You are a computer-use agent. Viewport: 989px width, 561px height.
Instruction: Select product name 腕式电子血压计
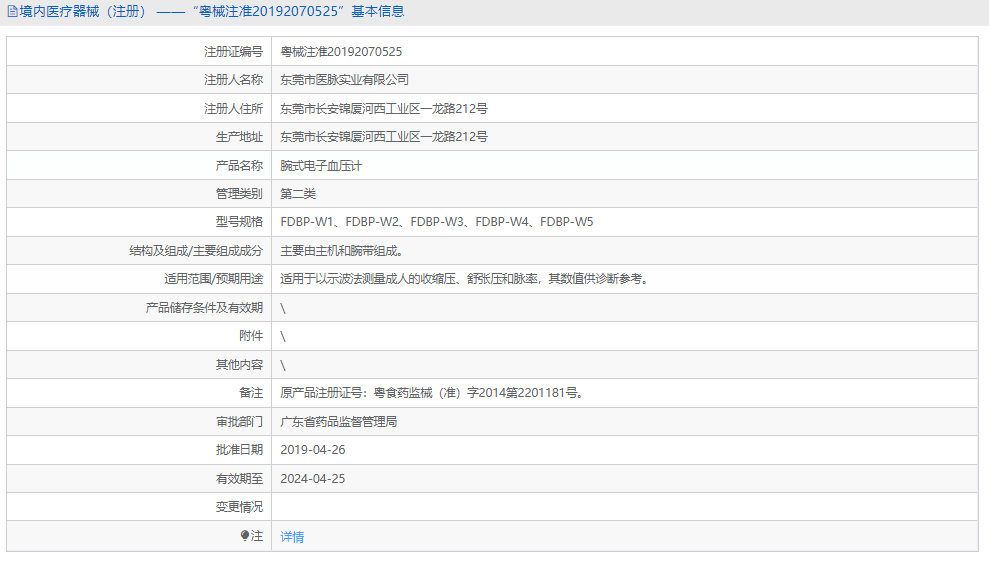tap(321, 166)
